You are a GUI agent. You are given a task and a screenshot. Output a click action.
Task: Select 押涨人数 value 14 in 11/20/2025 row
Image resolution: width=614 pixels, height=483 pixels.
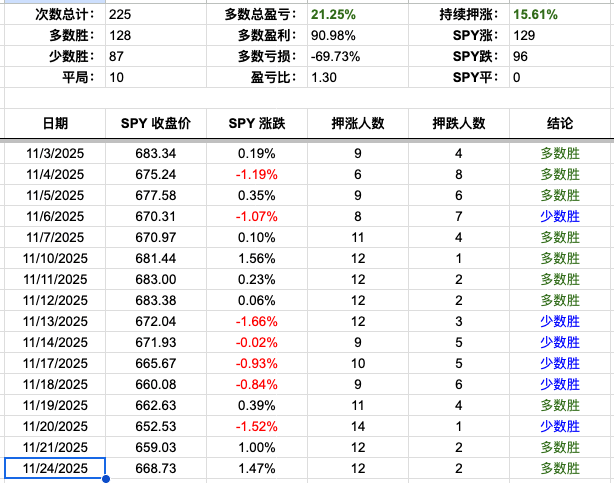click(x=358, y=426)
